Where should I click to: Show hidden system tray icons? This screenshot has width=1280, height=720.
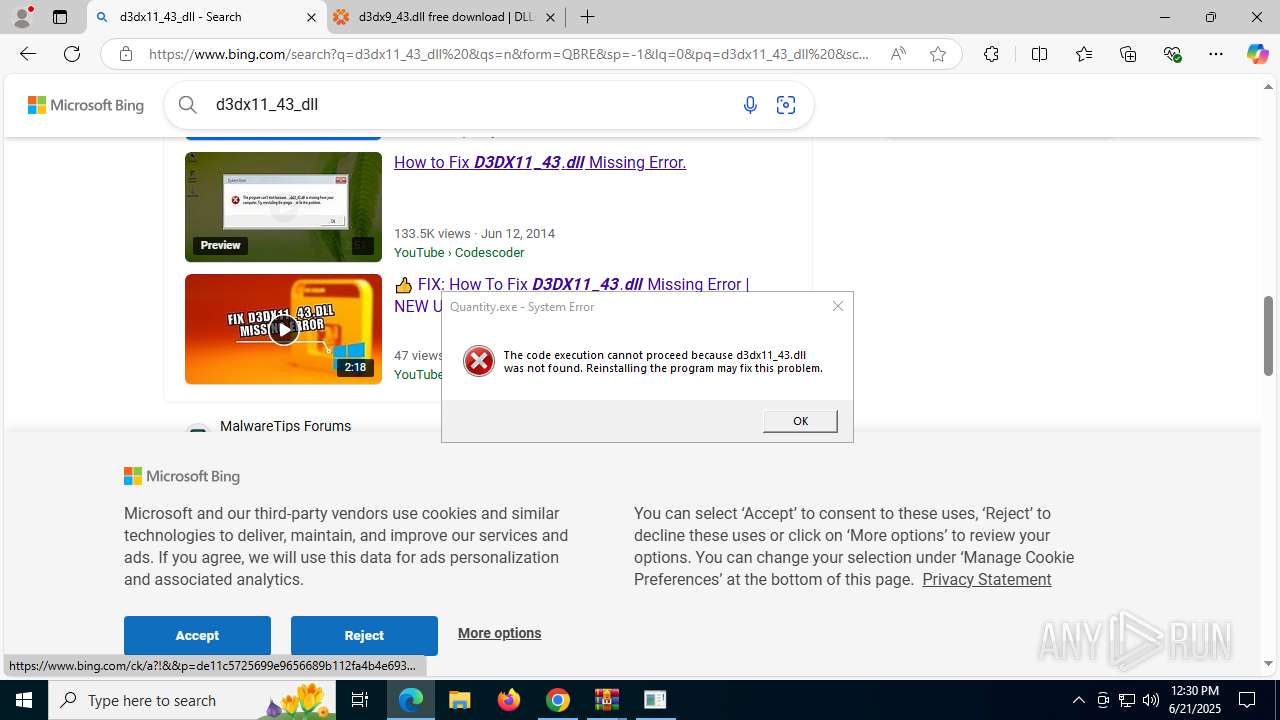[x=1078, y=700]
